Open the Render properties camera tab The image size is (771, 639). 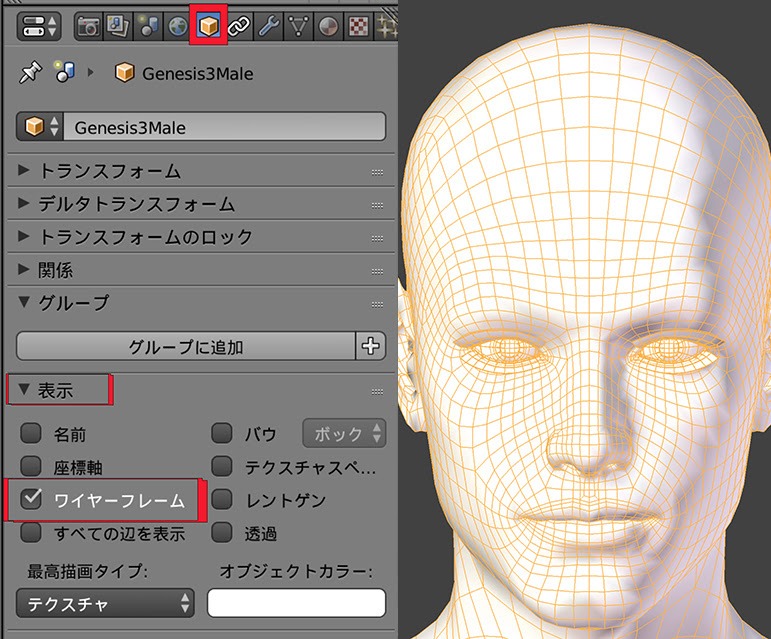point(89,24)
